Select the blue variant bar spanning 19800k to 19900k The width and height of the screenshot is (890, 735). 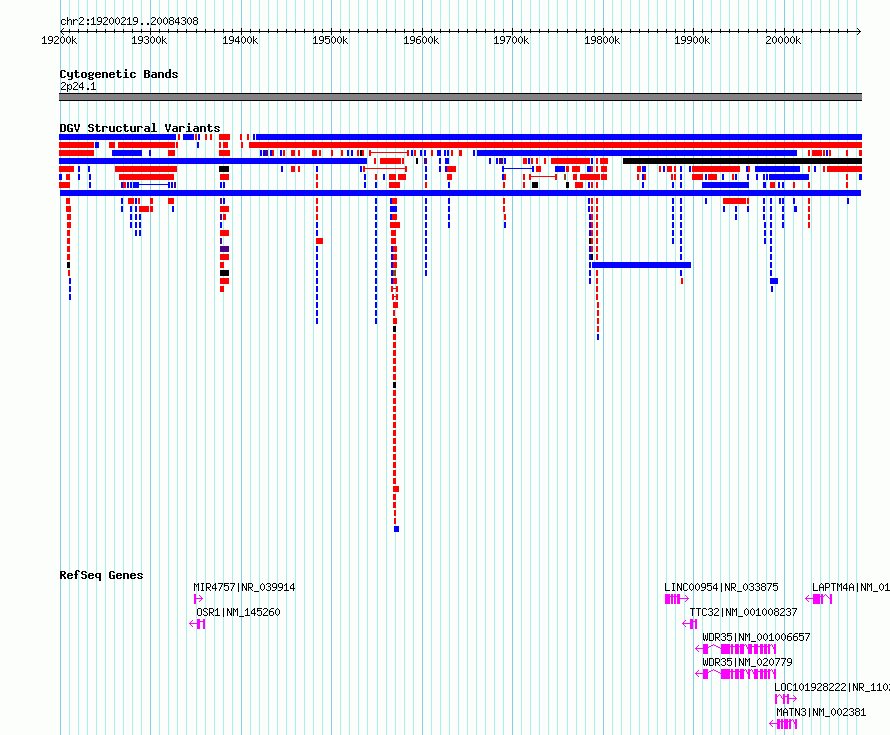[641, 265]
